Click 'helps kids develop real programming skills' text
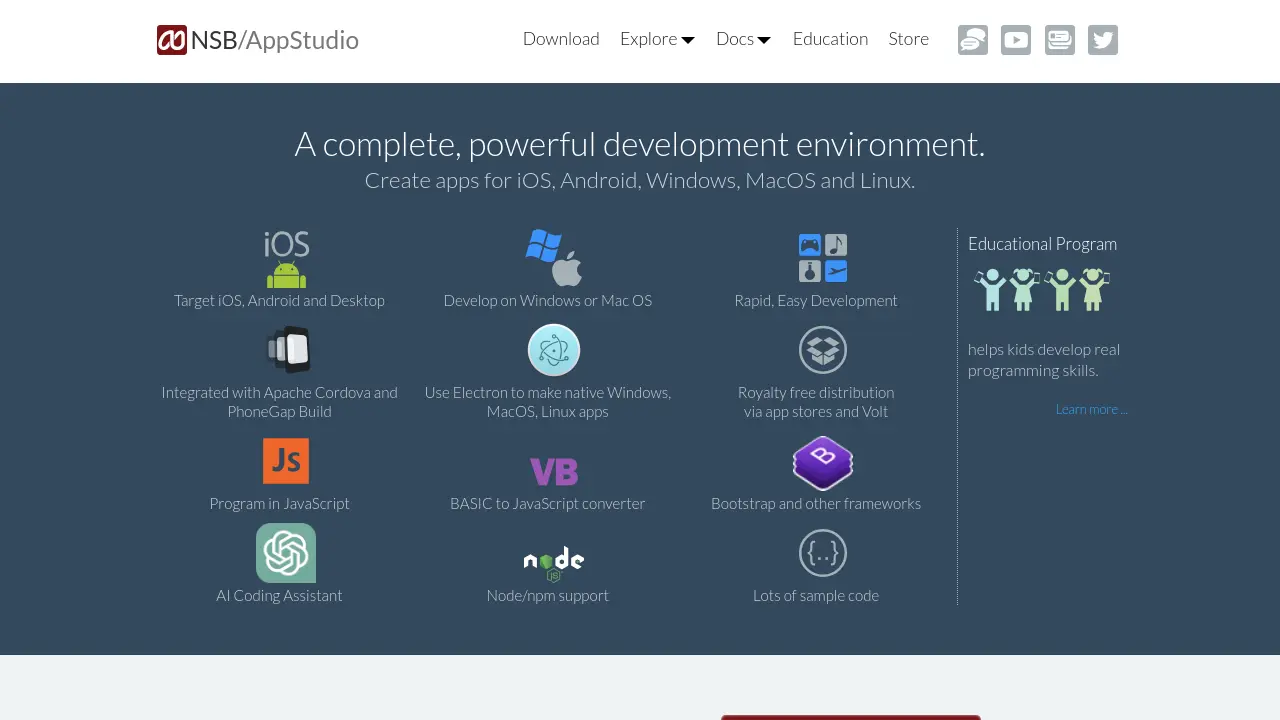The image size is (1280, 720). tap(1044, 360)
